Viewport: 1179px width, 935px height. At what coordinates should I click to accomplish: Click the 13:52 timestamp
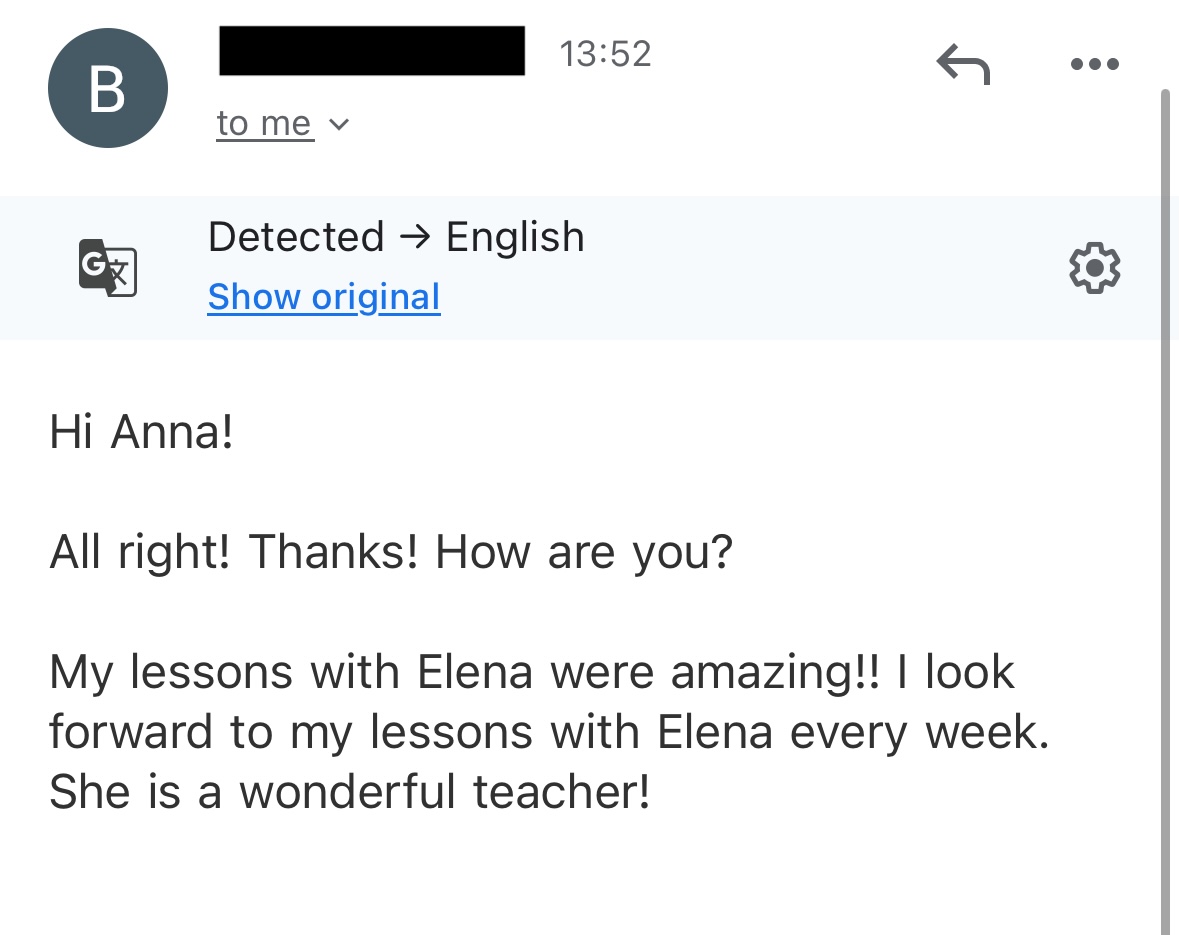[x=605, y=54]
